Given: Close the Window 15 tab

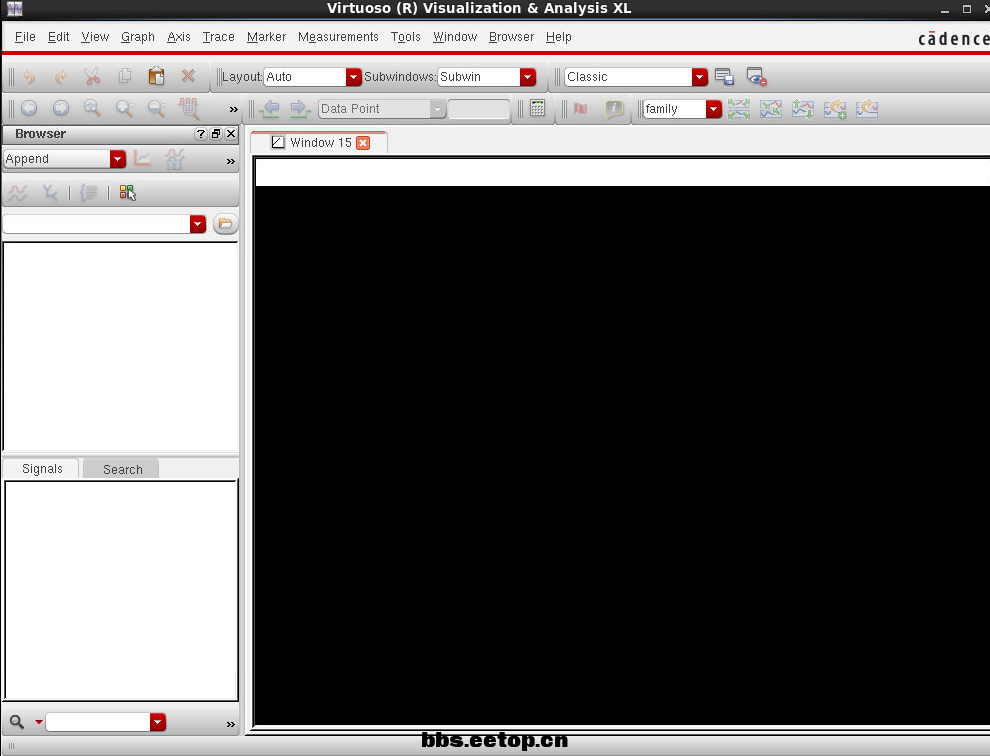Looking at the screenshot, I should pos(363,143).
